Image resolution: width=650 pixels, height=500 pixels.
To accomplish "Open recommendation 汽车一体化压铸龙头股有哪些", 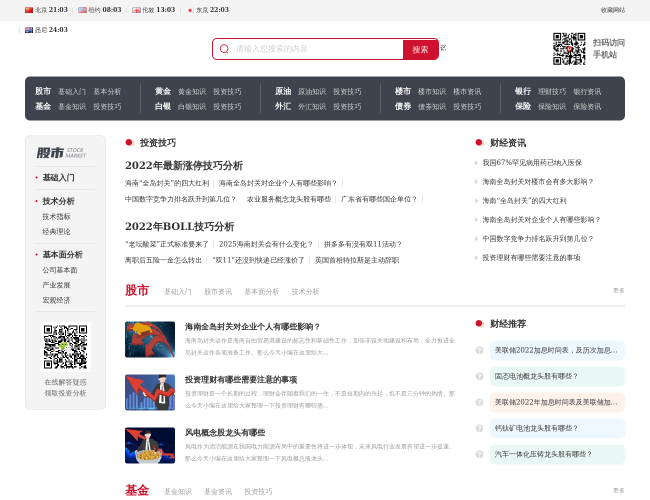I will pos(557,454).
